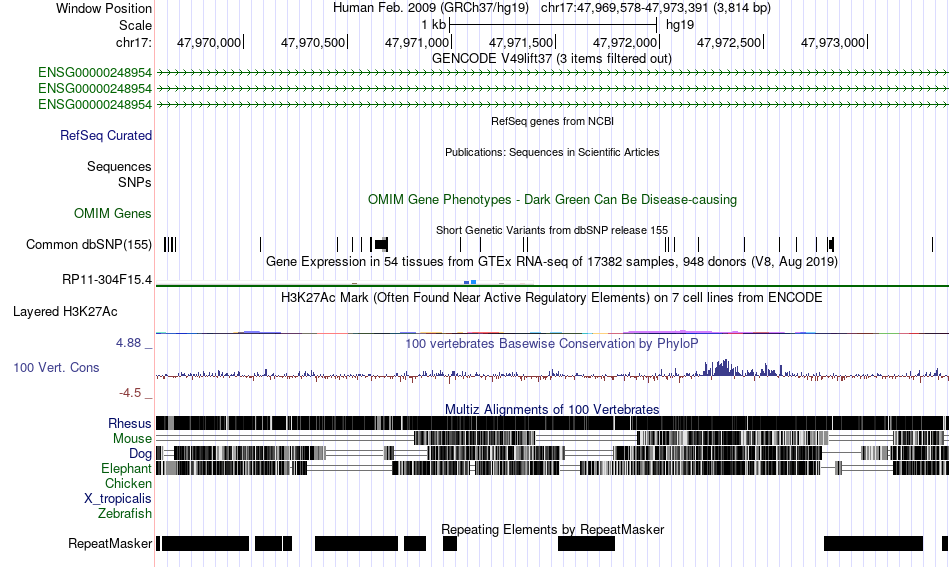Screen dimensions: 950x567
Task: Click the 47,970,500 ruler position
Action: pyautogui.click(x=313, y=42)
